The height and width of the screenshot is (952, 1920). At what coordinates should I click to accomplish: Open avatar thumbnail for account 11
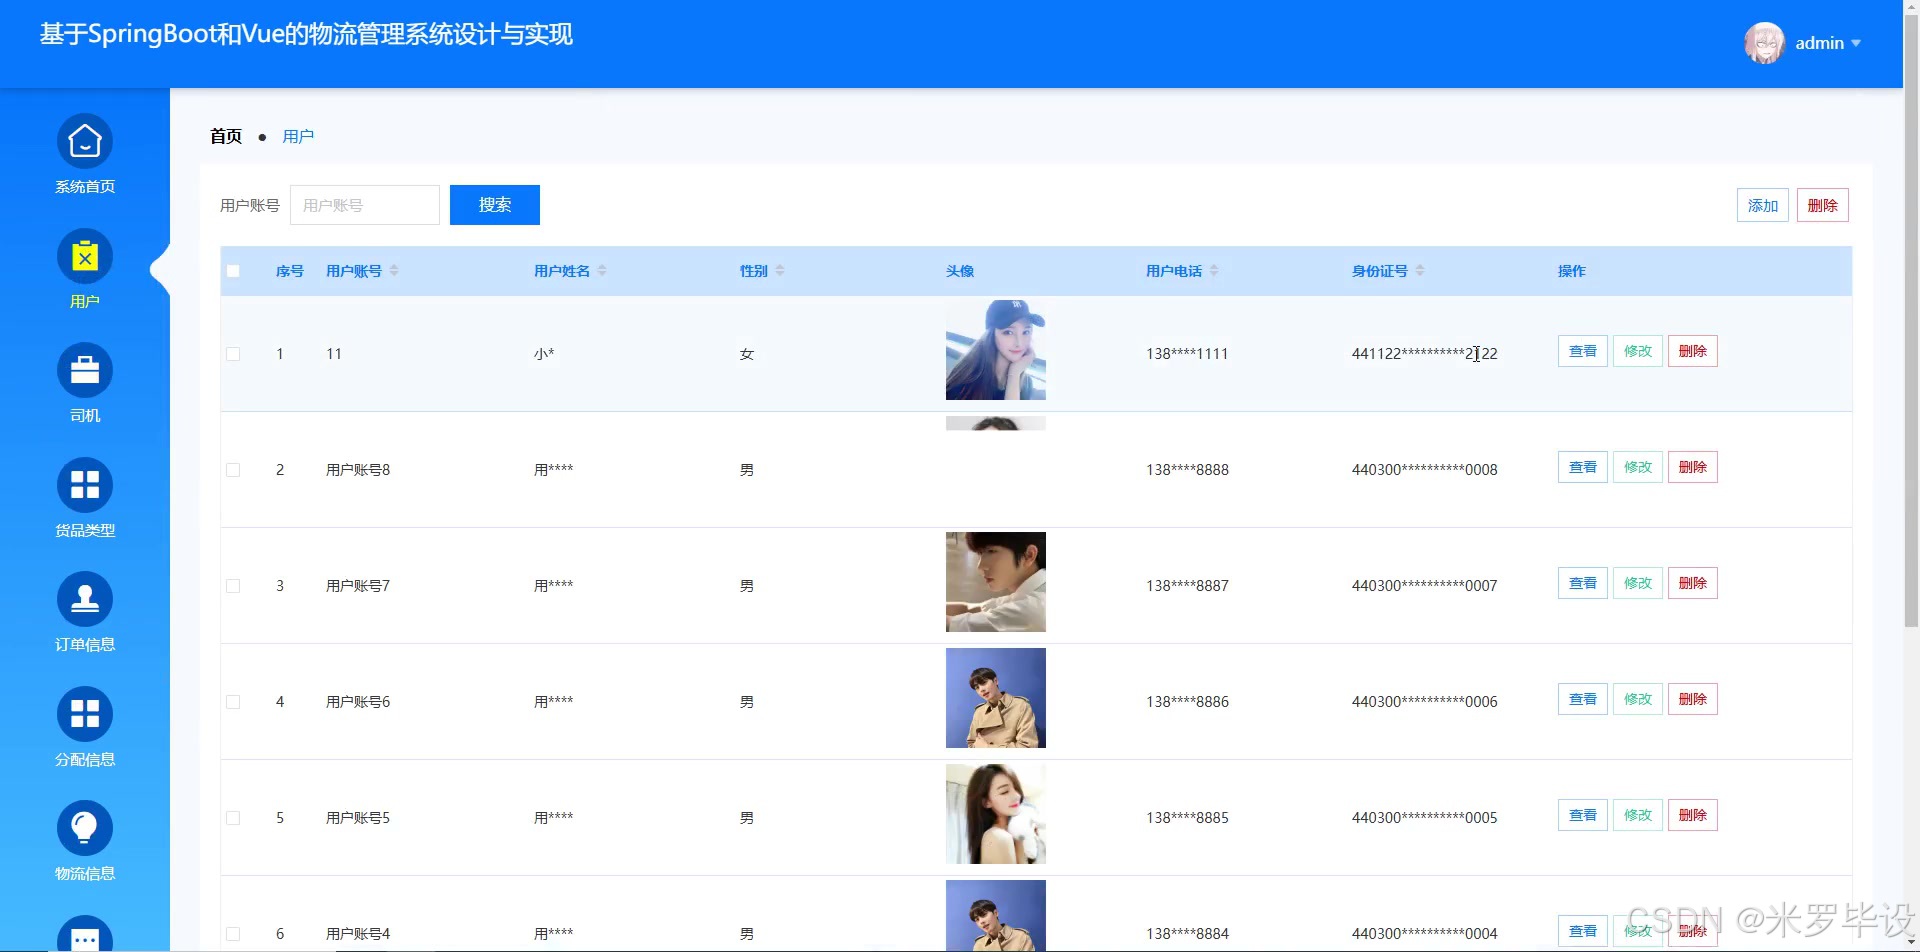[996, 350]
